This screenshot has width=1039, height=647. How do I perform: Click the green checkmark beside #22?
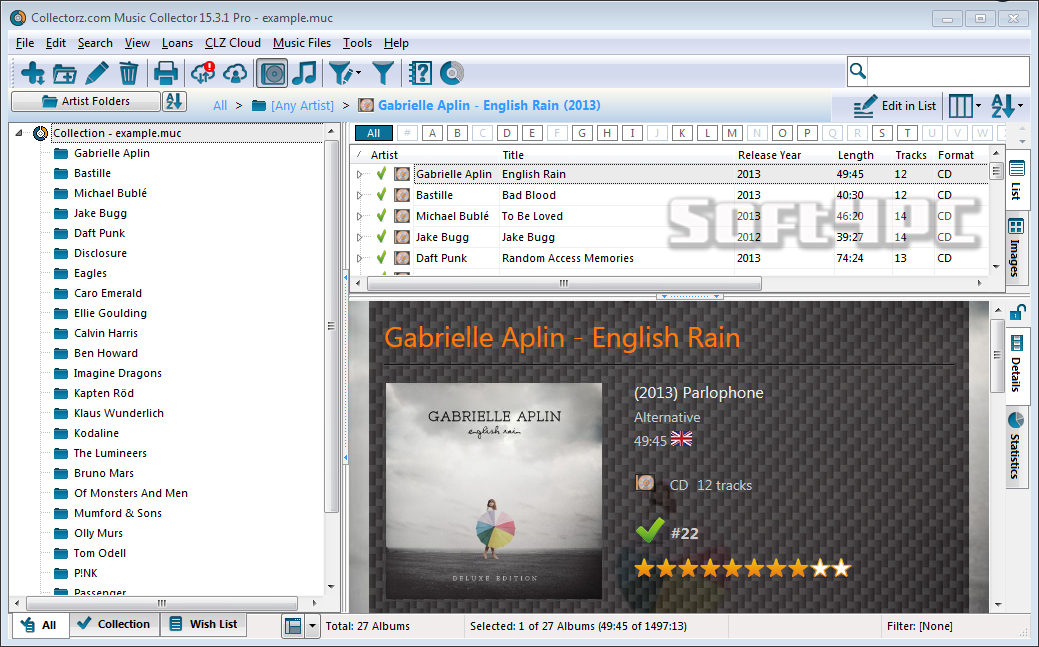coord(649,530)
